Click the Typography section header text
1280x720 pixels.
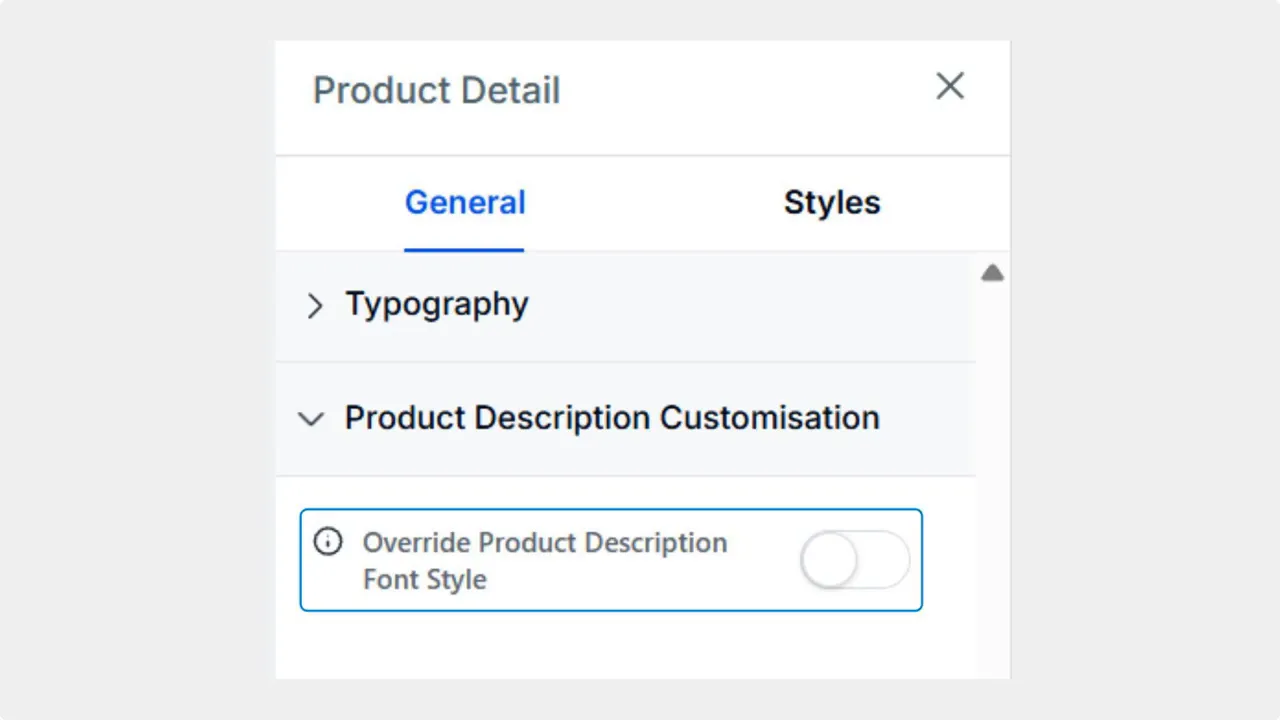click(x=437, y=304)
